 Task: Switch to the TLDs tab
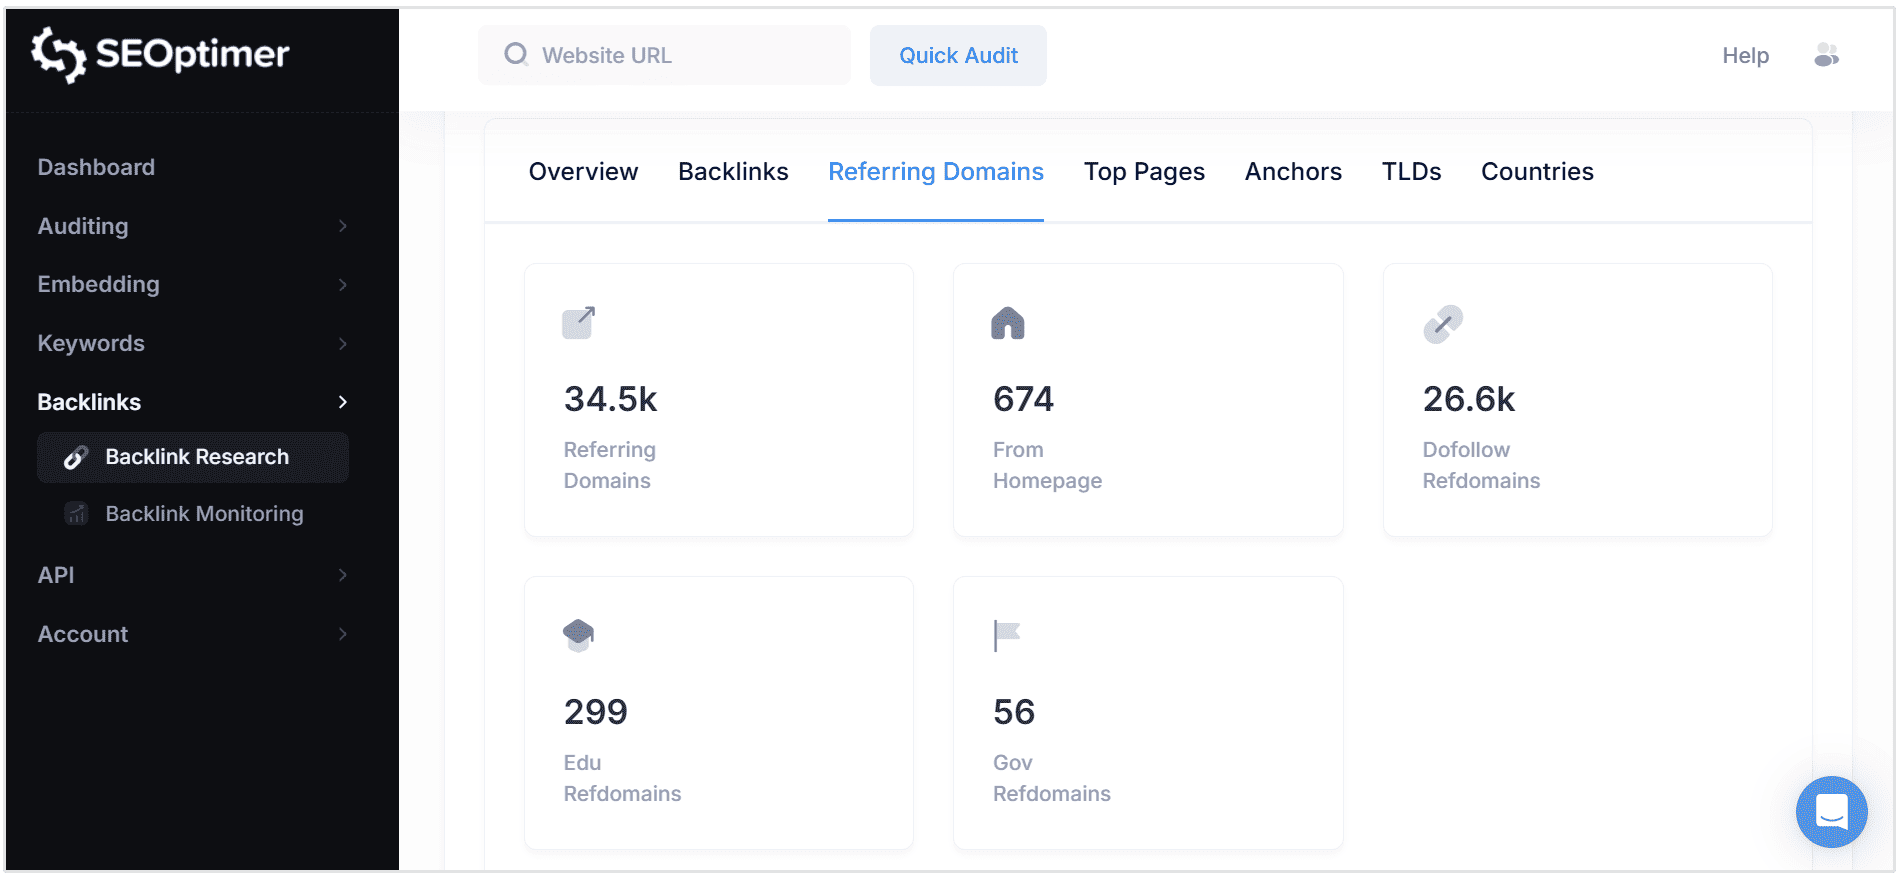(x=1411, y=172)
